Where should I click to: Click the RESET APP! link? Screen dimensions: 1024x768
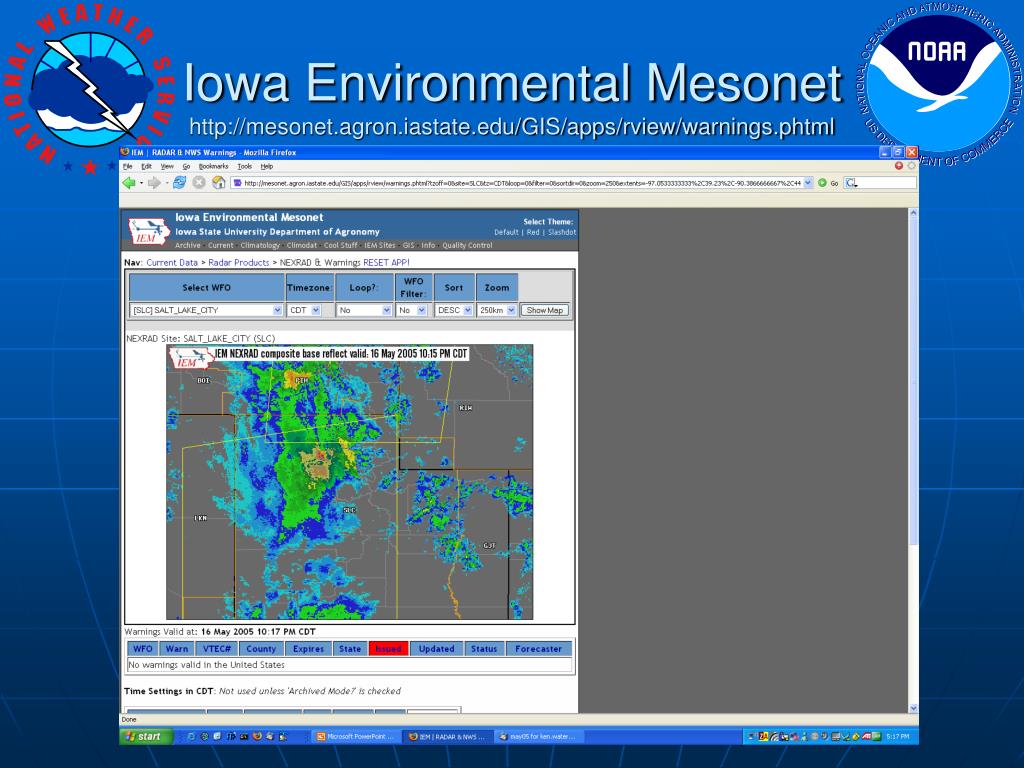(386, 263)
